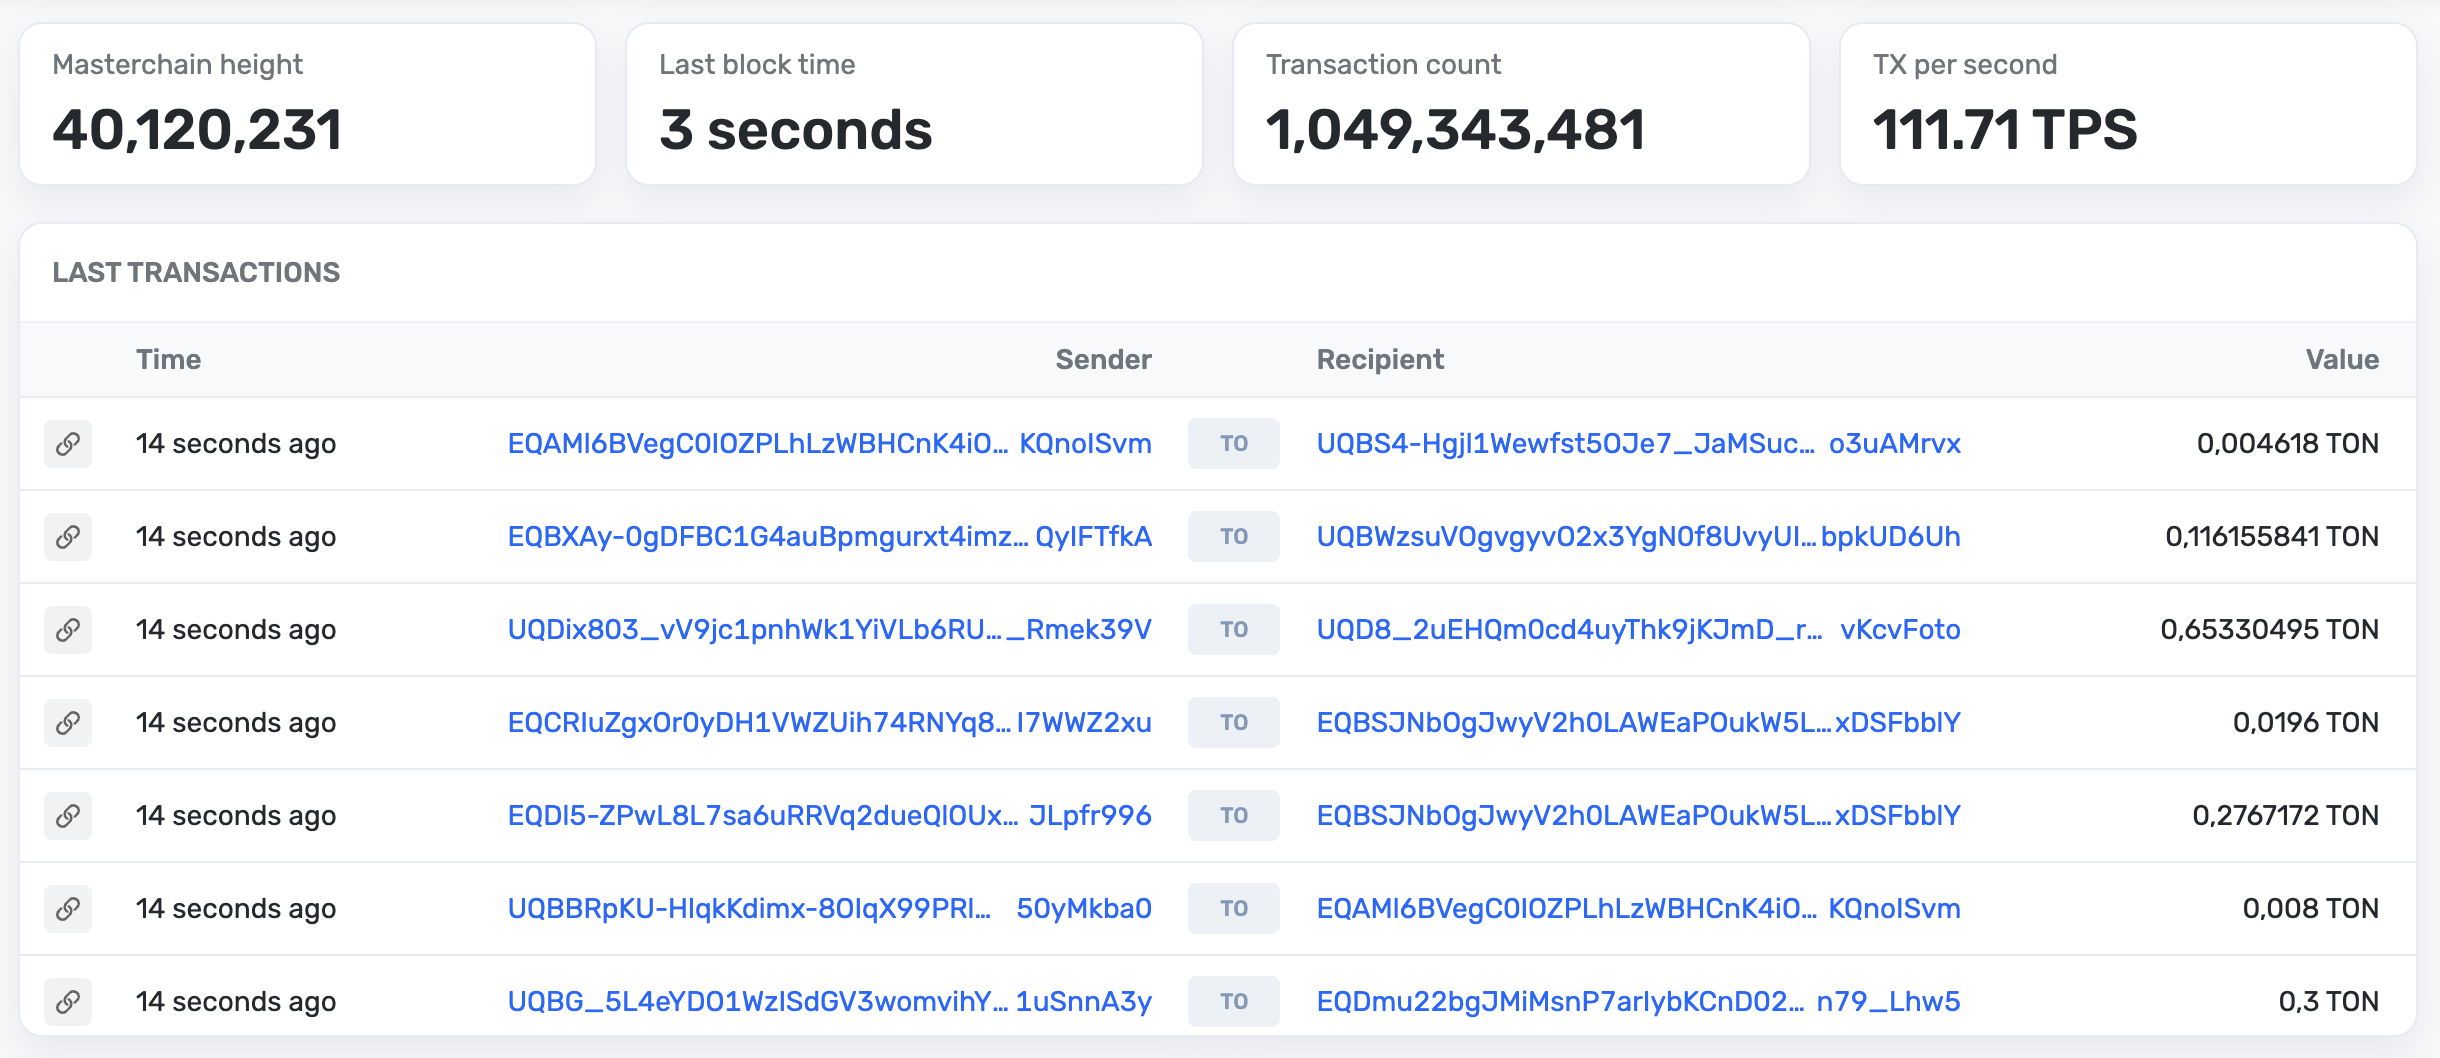2440x1058 pixels.
Task: Open transaction link icon for 0,0196 TON row
Action: (68, 723)
